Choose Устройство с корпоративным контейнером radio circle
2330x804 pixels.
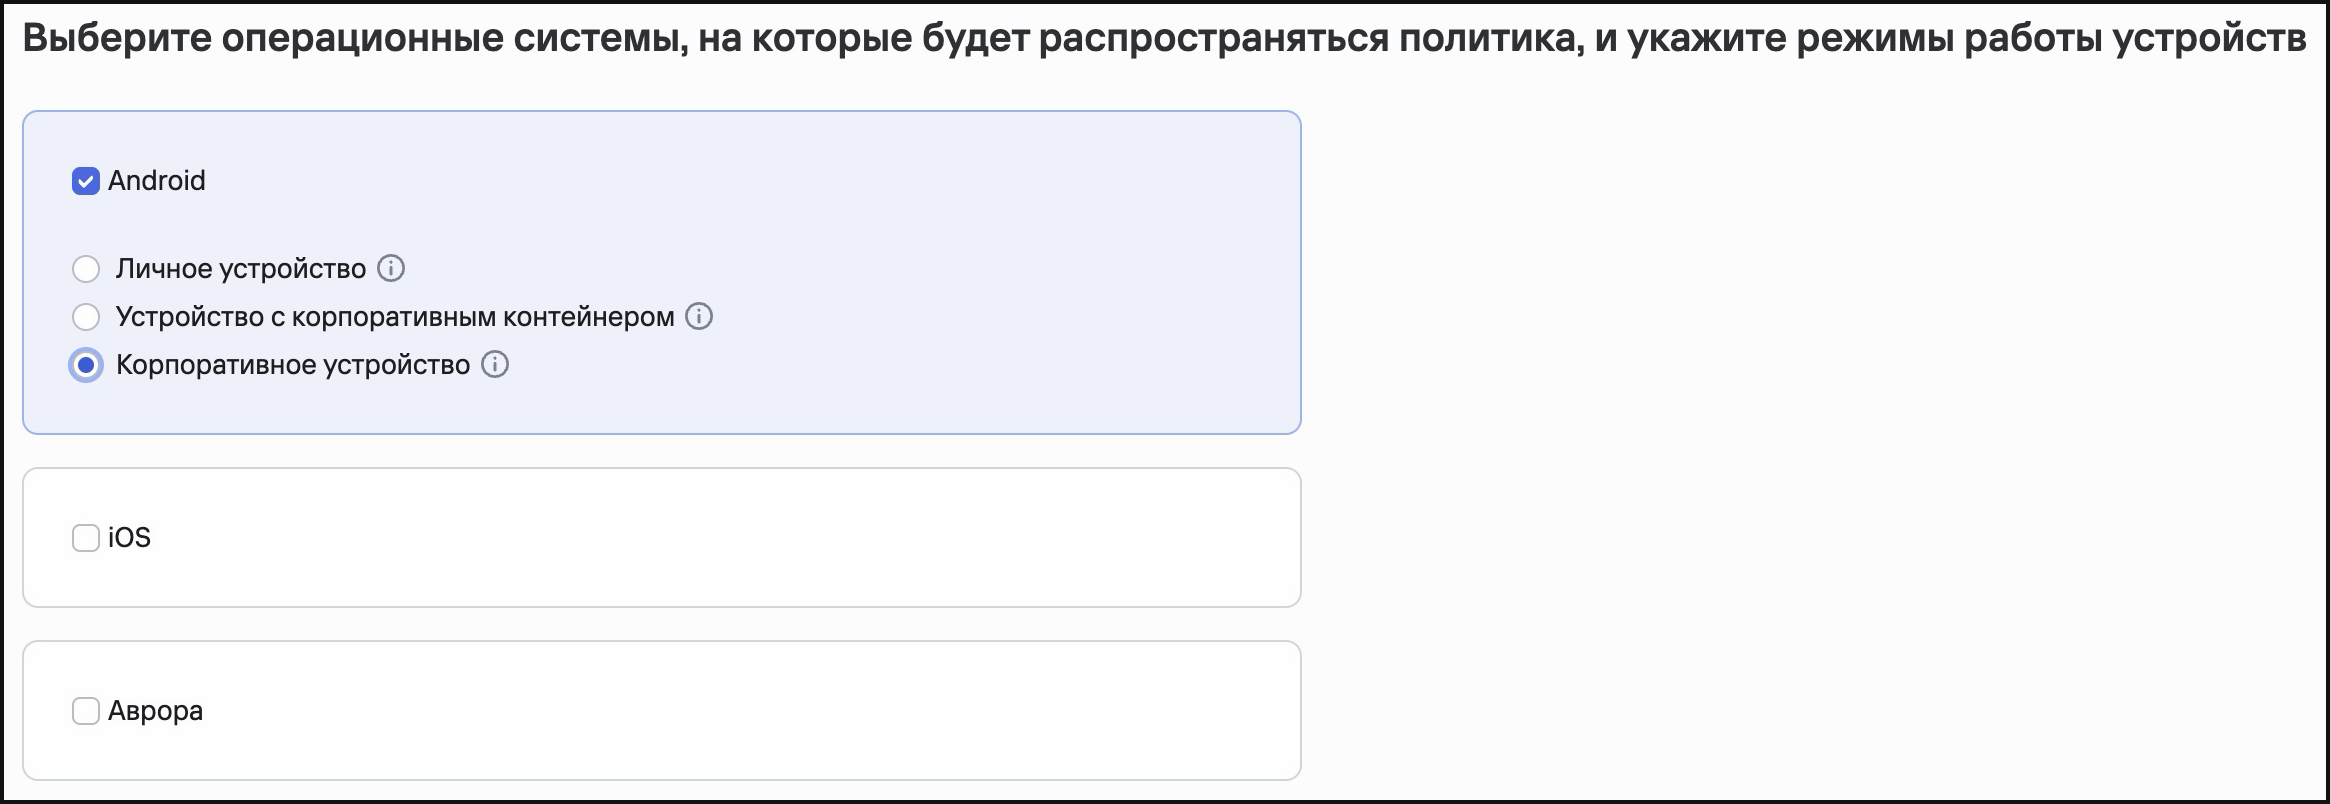point(86,317)
